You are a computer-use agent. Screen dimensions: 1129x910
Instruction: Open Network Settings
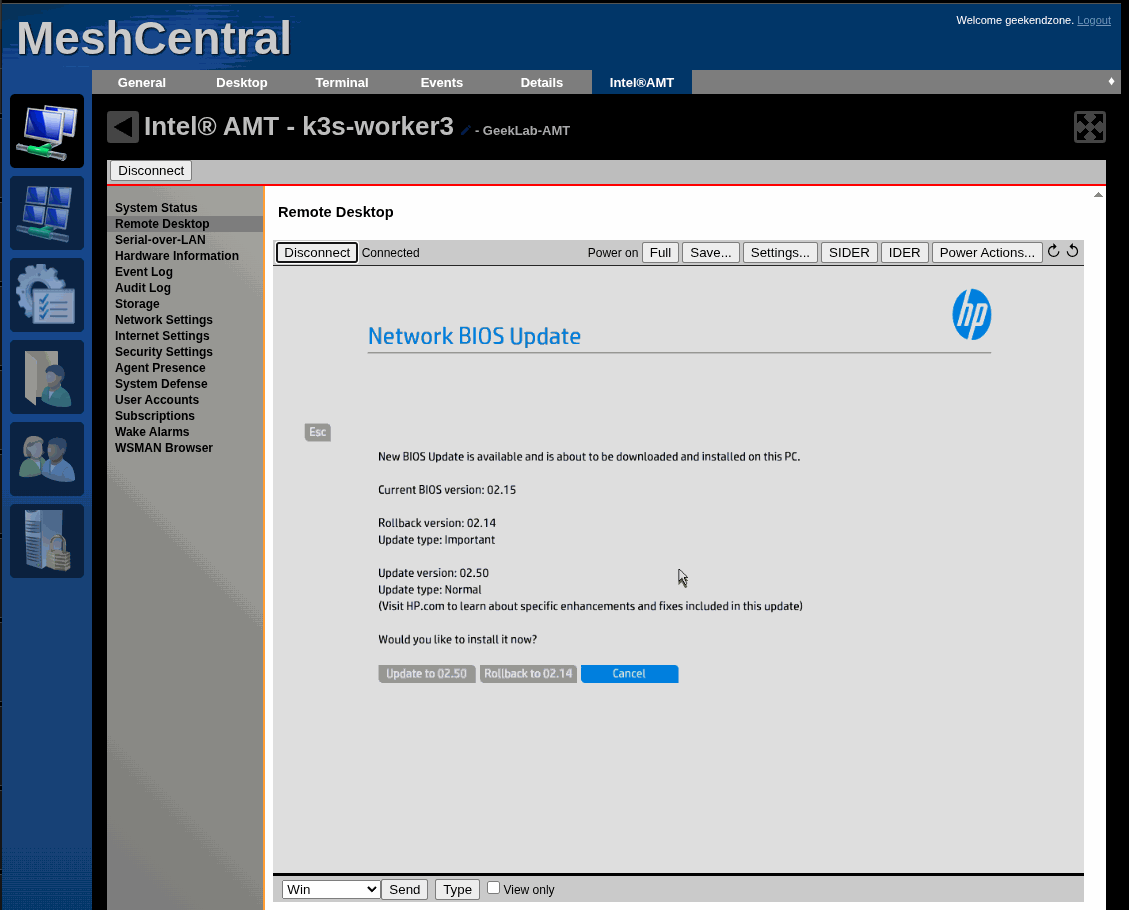163,320
